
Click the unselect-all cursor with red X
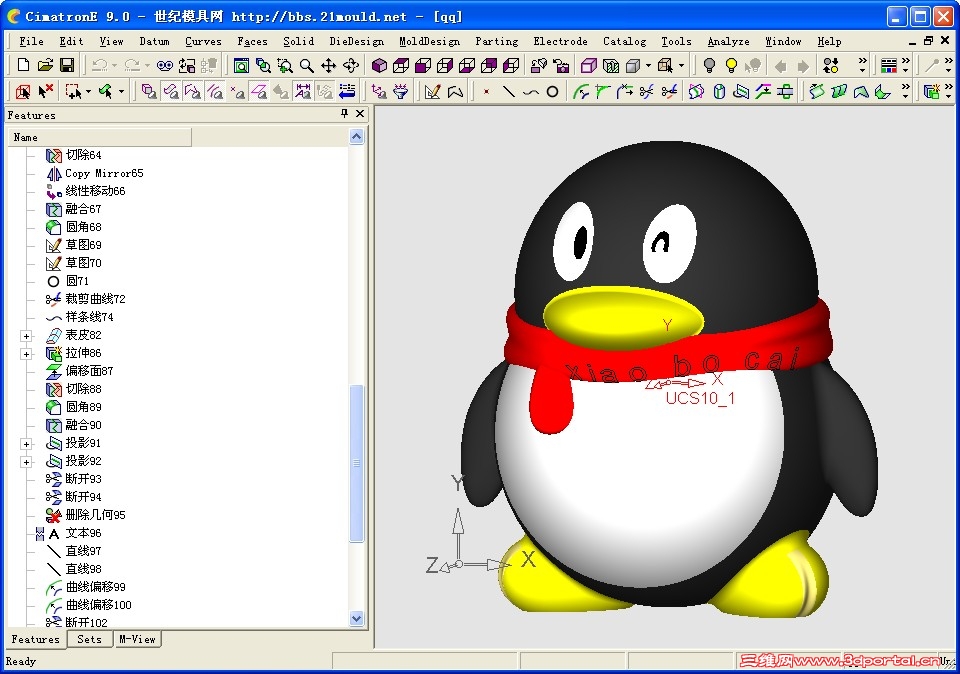45,92
